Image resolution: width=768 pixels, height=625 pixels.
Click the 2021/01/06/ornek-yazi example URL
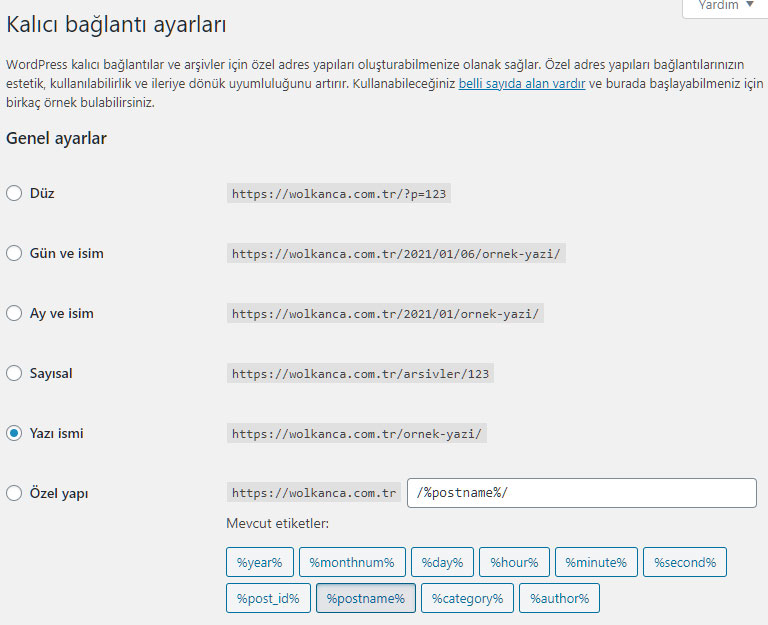(x=396, y=253)
